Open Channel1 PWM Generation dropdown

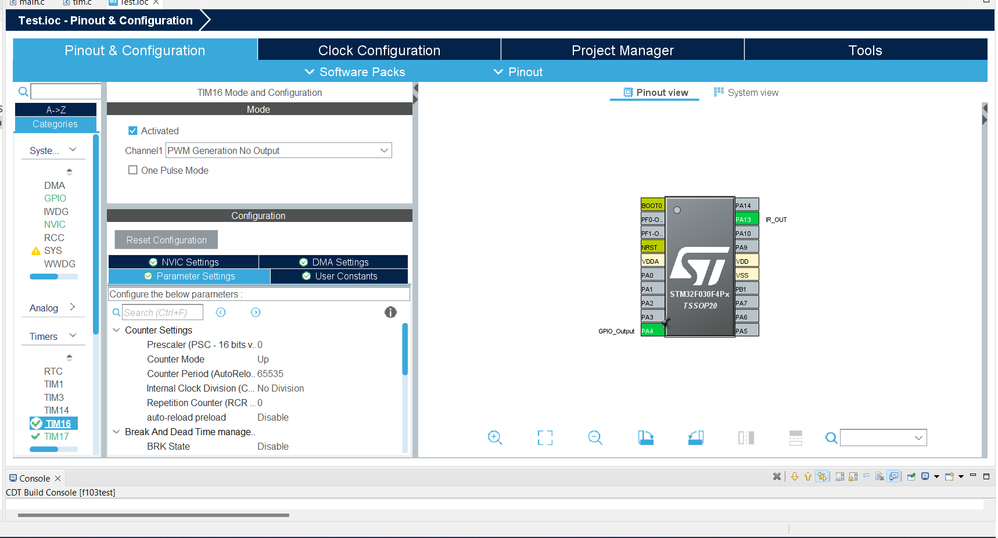click(278, 150)
